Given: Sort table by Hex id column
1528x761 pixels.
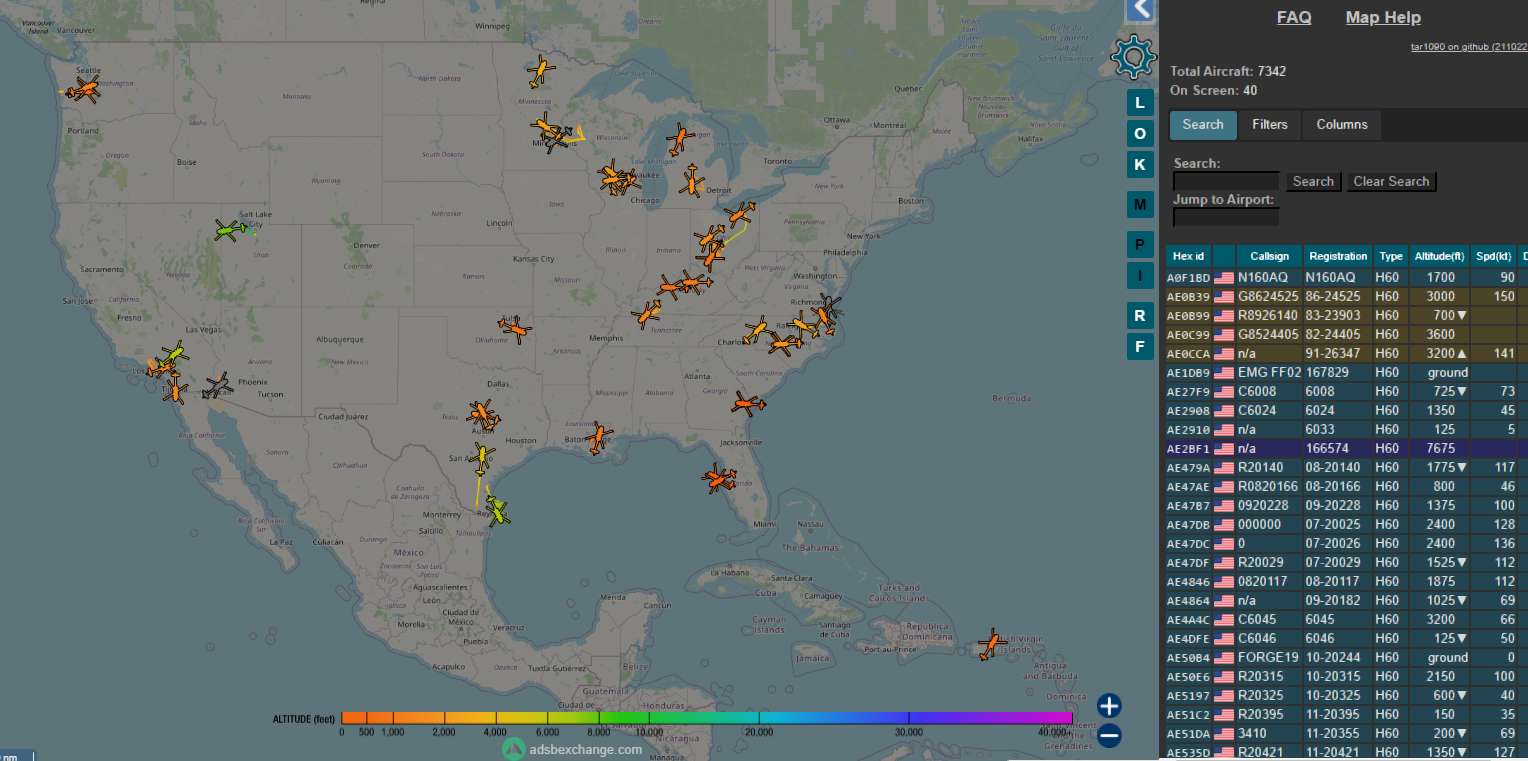Looking at the screenshot, I should click(x=1188, y=256).
